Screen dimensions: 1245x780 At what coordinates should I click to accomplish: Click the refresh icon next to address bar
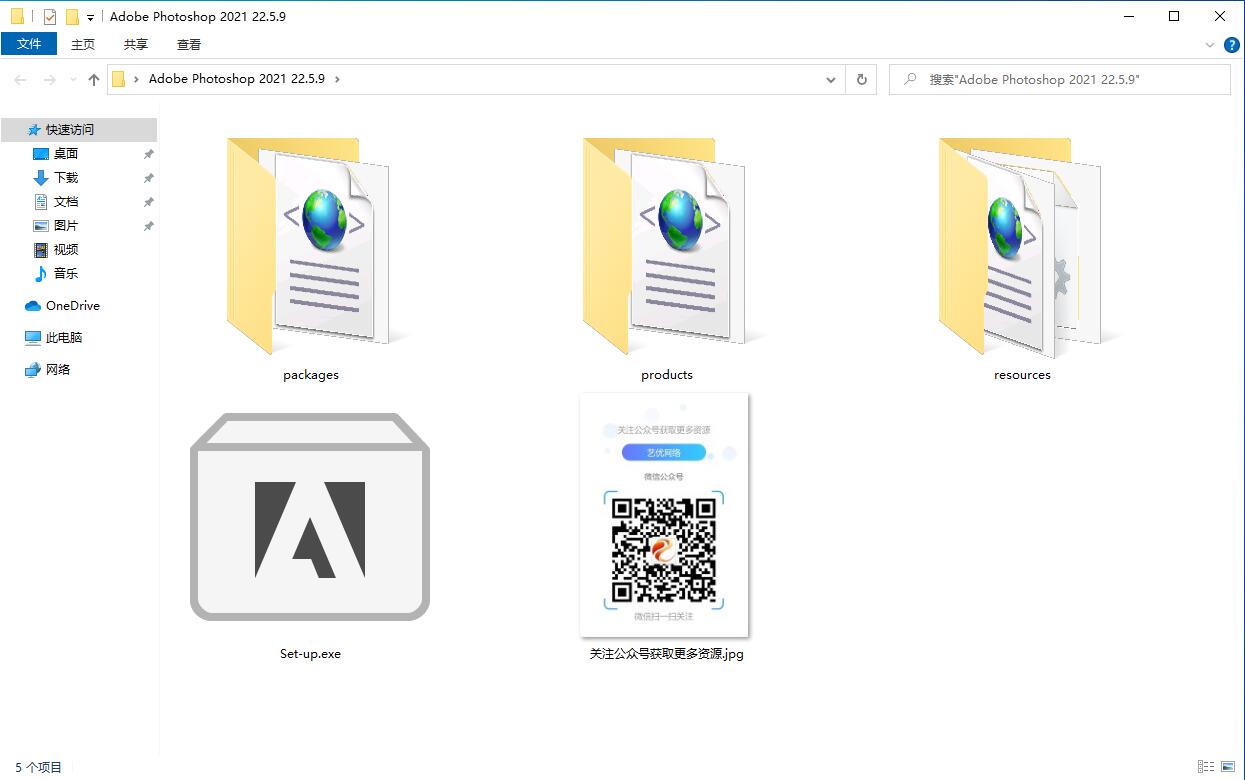(x=861, y=79)
